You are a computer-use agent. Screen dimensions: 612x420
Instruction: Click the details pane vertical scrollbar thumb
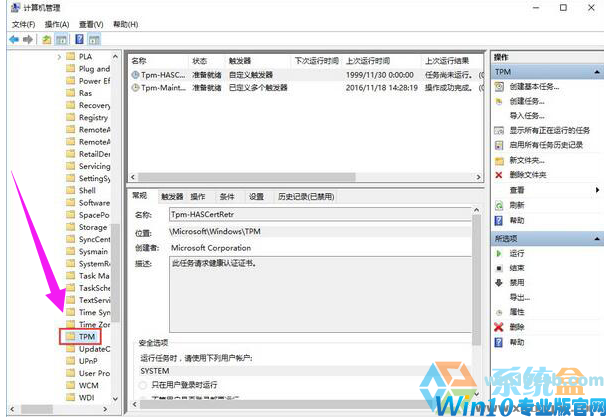point(476,279)
